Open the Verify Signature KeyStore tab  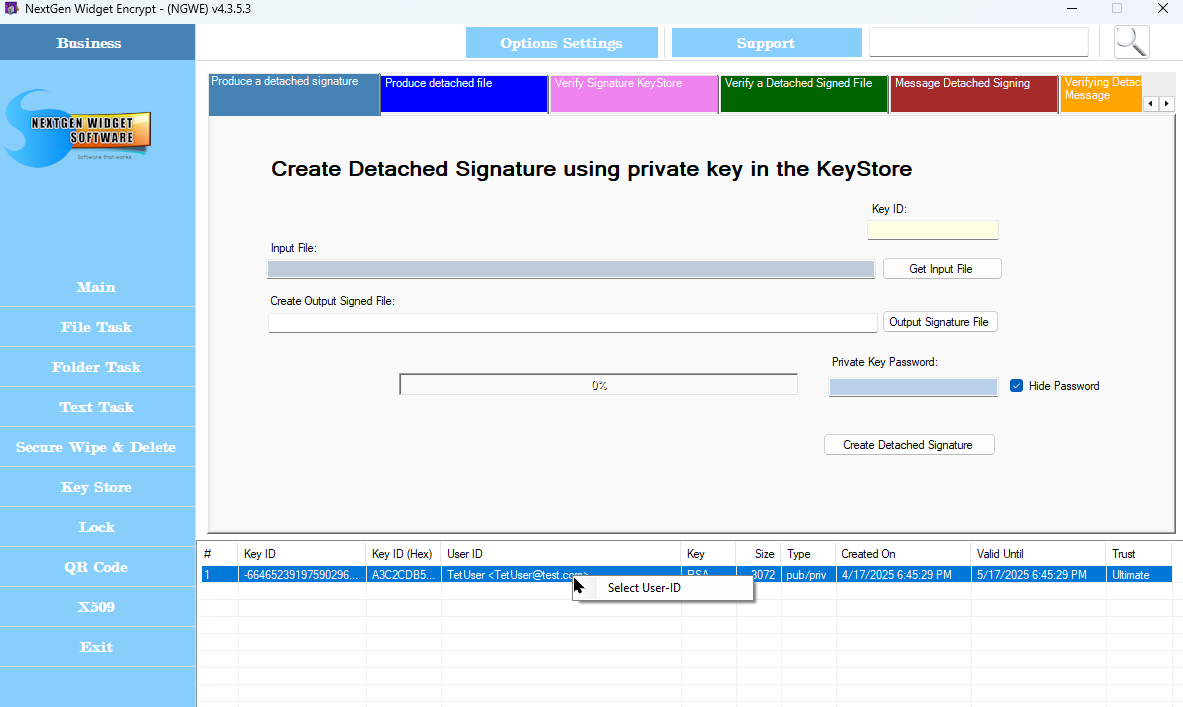pos(634,94)
